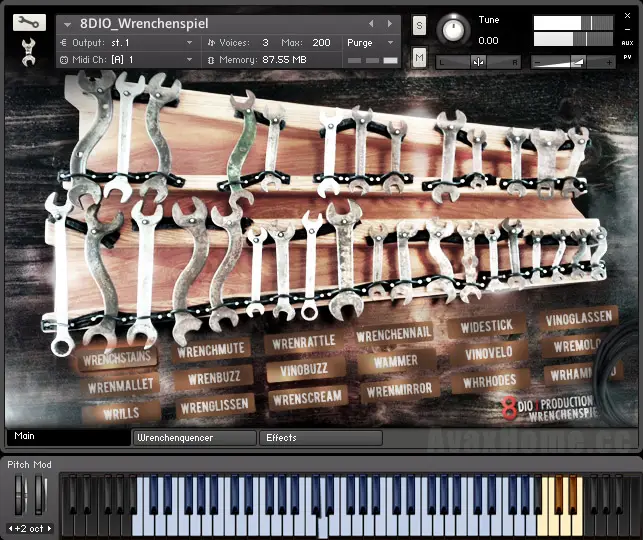Viewport: 643px width, 540px height.
Task: Select WRENCHSTAINS articulation
Action: pos(117,358)
